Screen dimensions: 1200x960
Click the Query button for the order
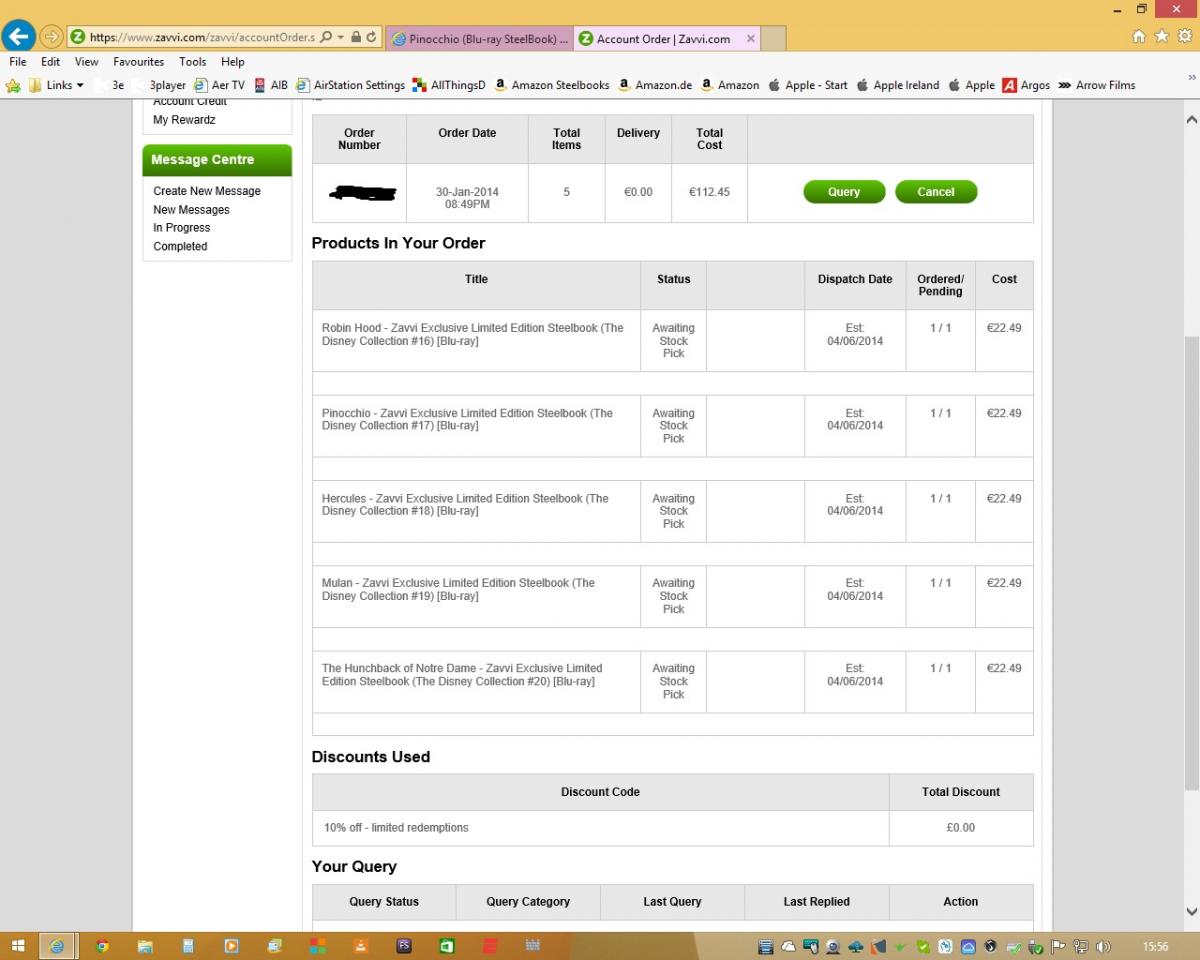[x=844, y=192]
